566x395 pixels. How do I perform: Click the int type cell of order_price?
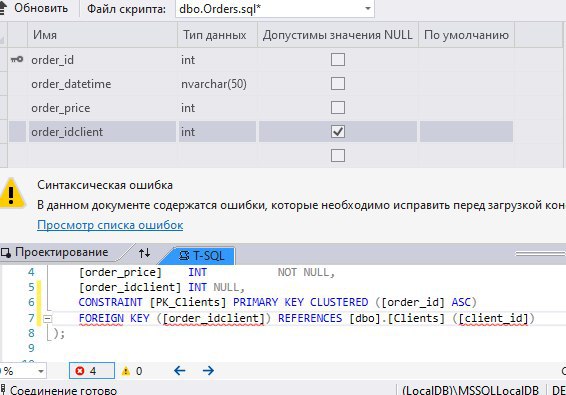click(217, 108)
